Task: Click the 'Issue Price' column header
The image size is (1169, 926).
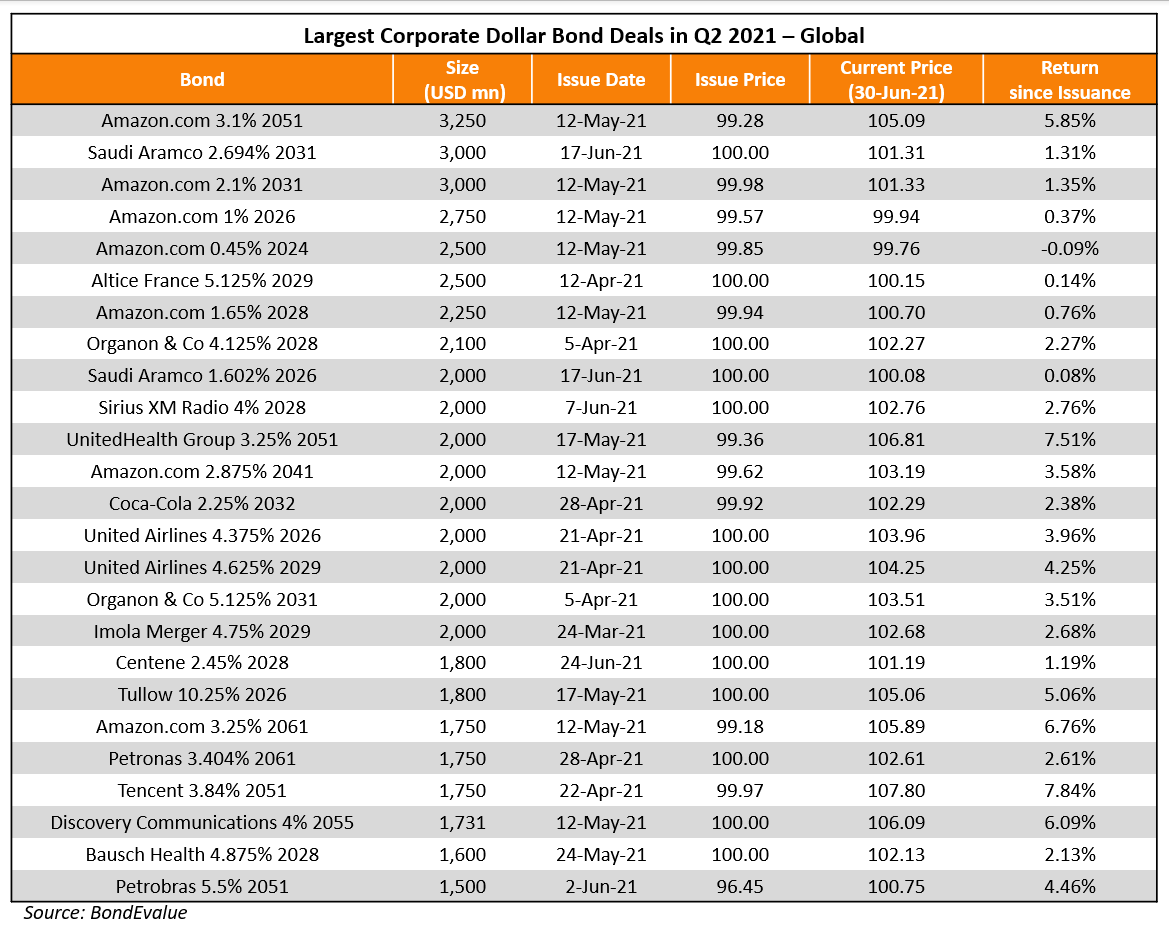Action: coord(740,80)
